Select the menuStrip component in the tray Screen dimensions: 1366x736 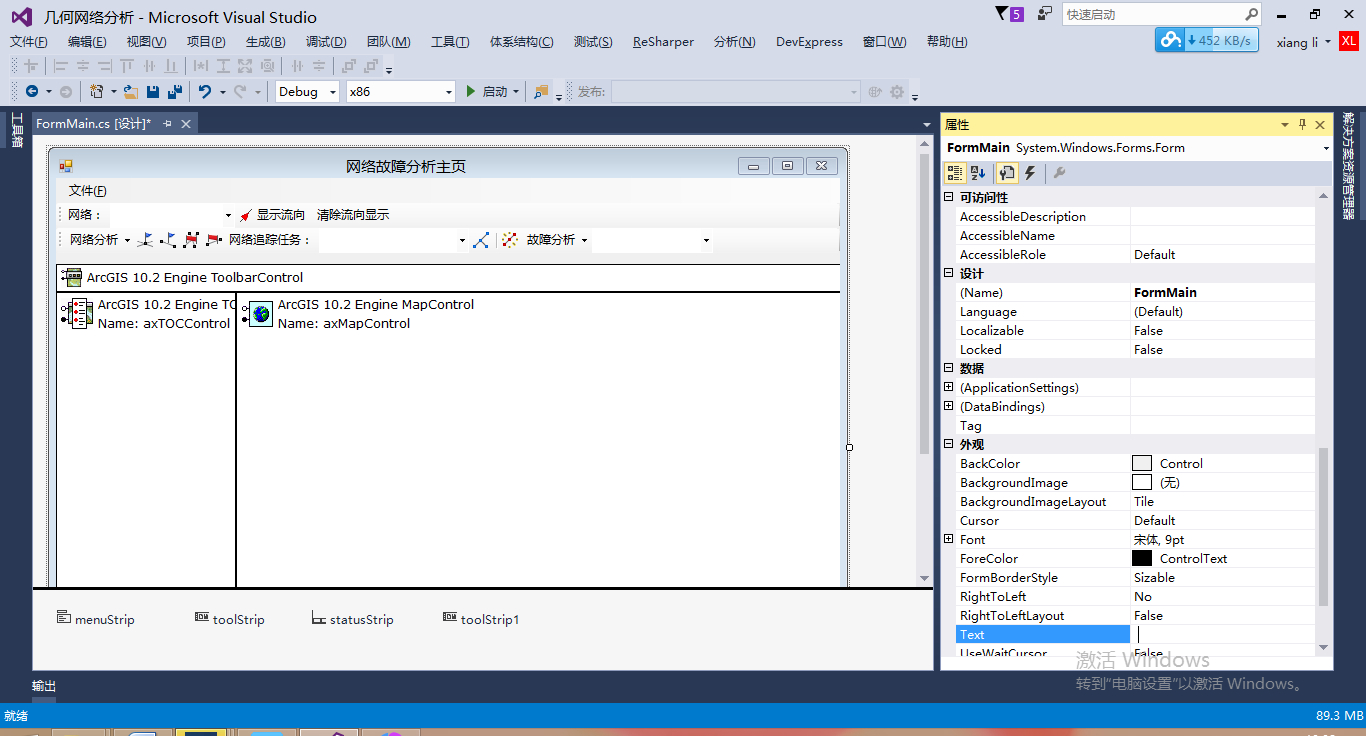[96, 619]
